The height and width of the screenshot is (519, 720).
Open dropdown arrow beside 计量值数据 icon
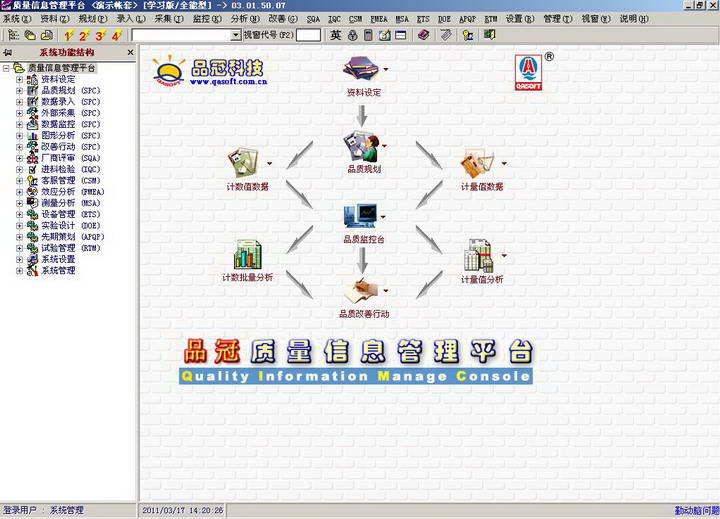(x=504, y=163)
